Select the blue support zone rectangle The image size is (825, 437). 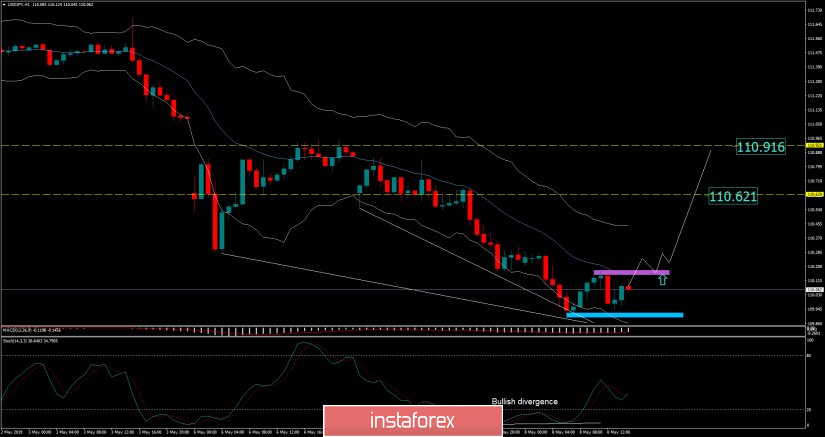coord(625,315)
